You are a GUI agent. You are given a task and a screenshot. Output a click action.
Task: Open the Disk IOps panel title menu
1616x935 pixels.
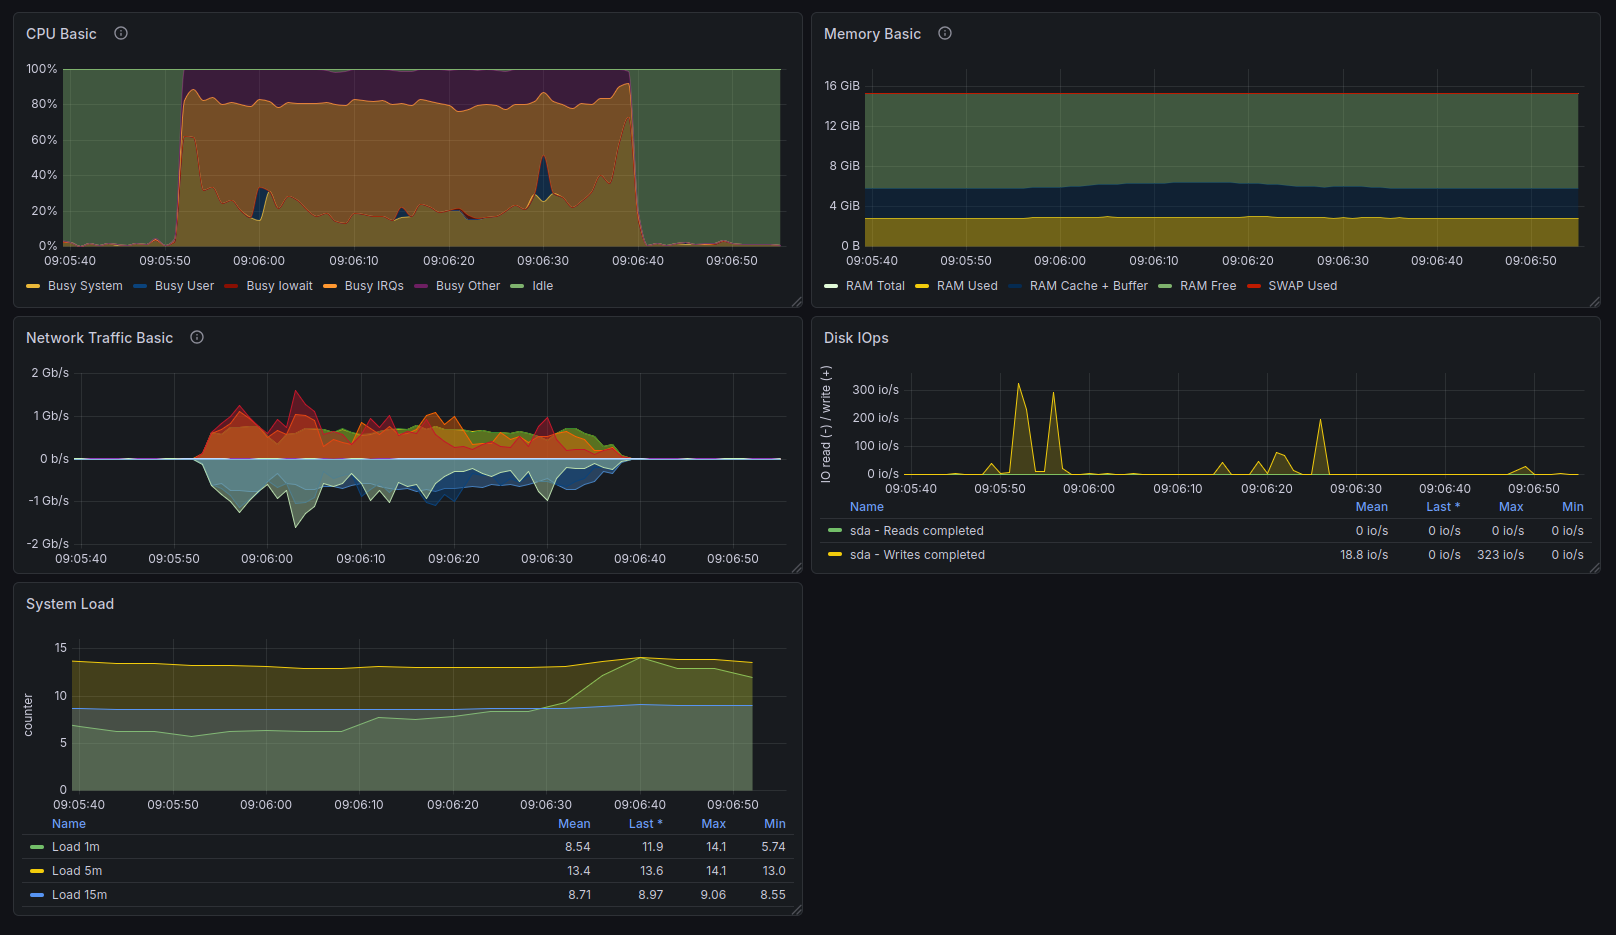click(856, 338)
